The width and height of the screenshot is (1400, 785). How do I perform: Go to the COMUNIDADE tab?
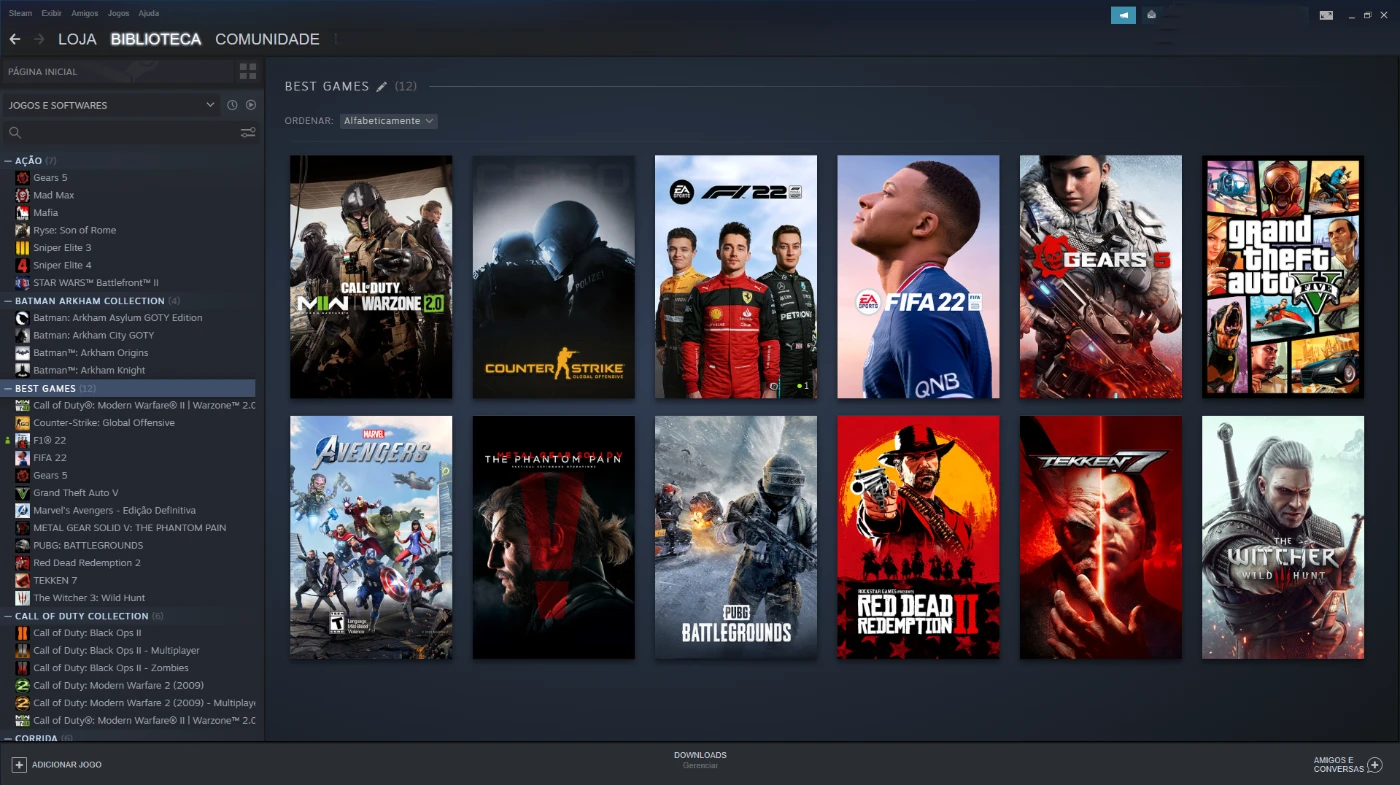coord(267,39)
